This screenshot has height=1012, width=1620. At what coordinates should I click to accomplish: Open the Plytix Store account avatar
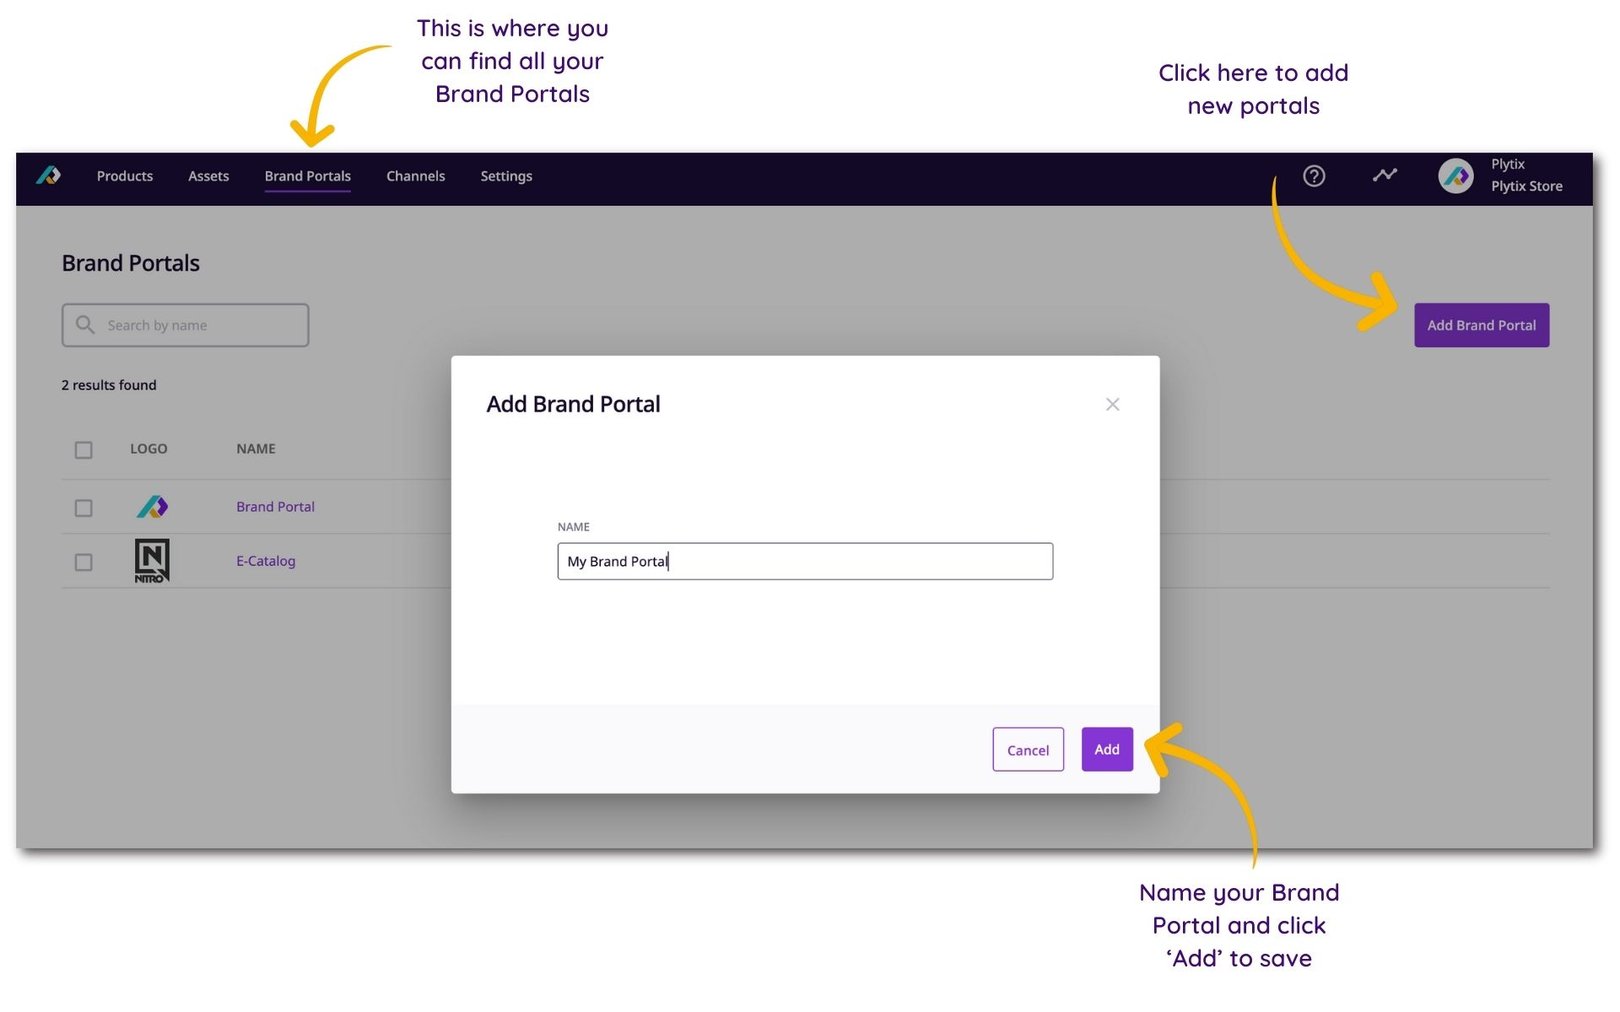(1456, 176)
